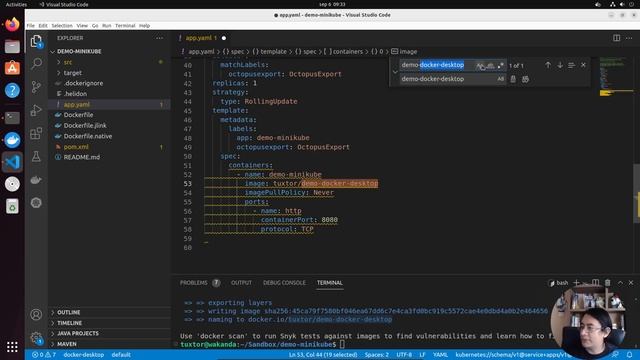Screen dimensions: 640x360
Task: Collapse the DEMO-MINIKUBE folder root
Action: point(53,51)
